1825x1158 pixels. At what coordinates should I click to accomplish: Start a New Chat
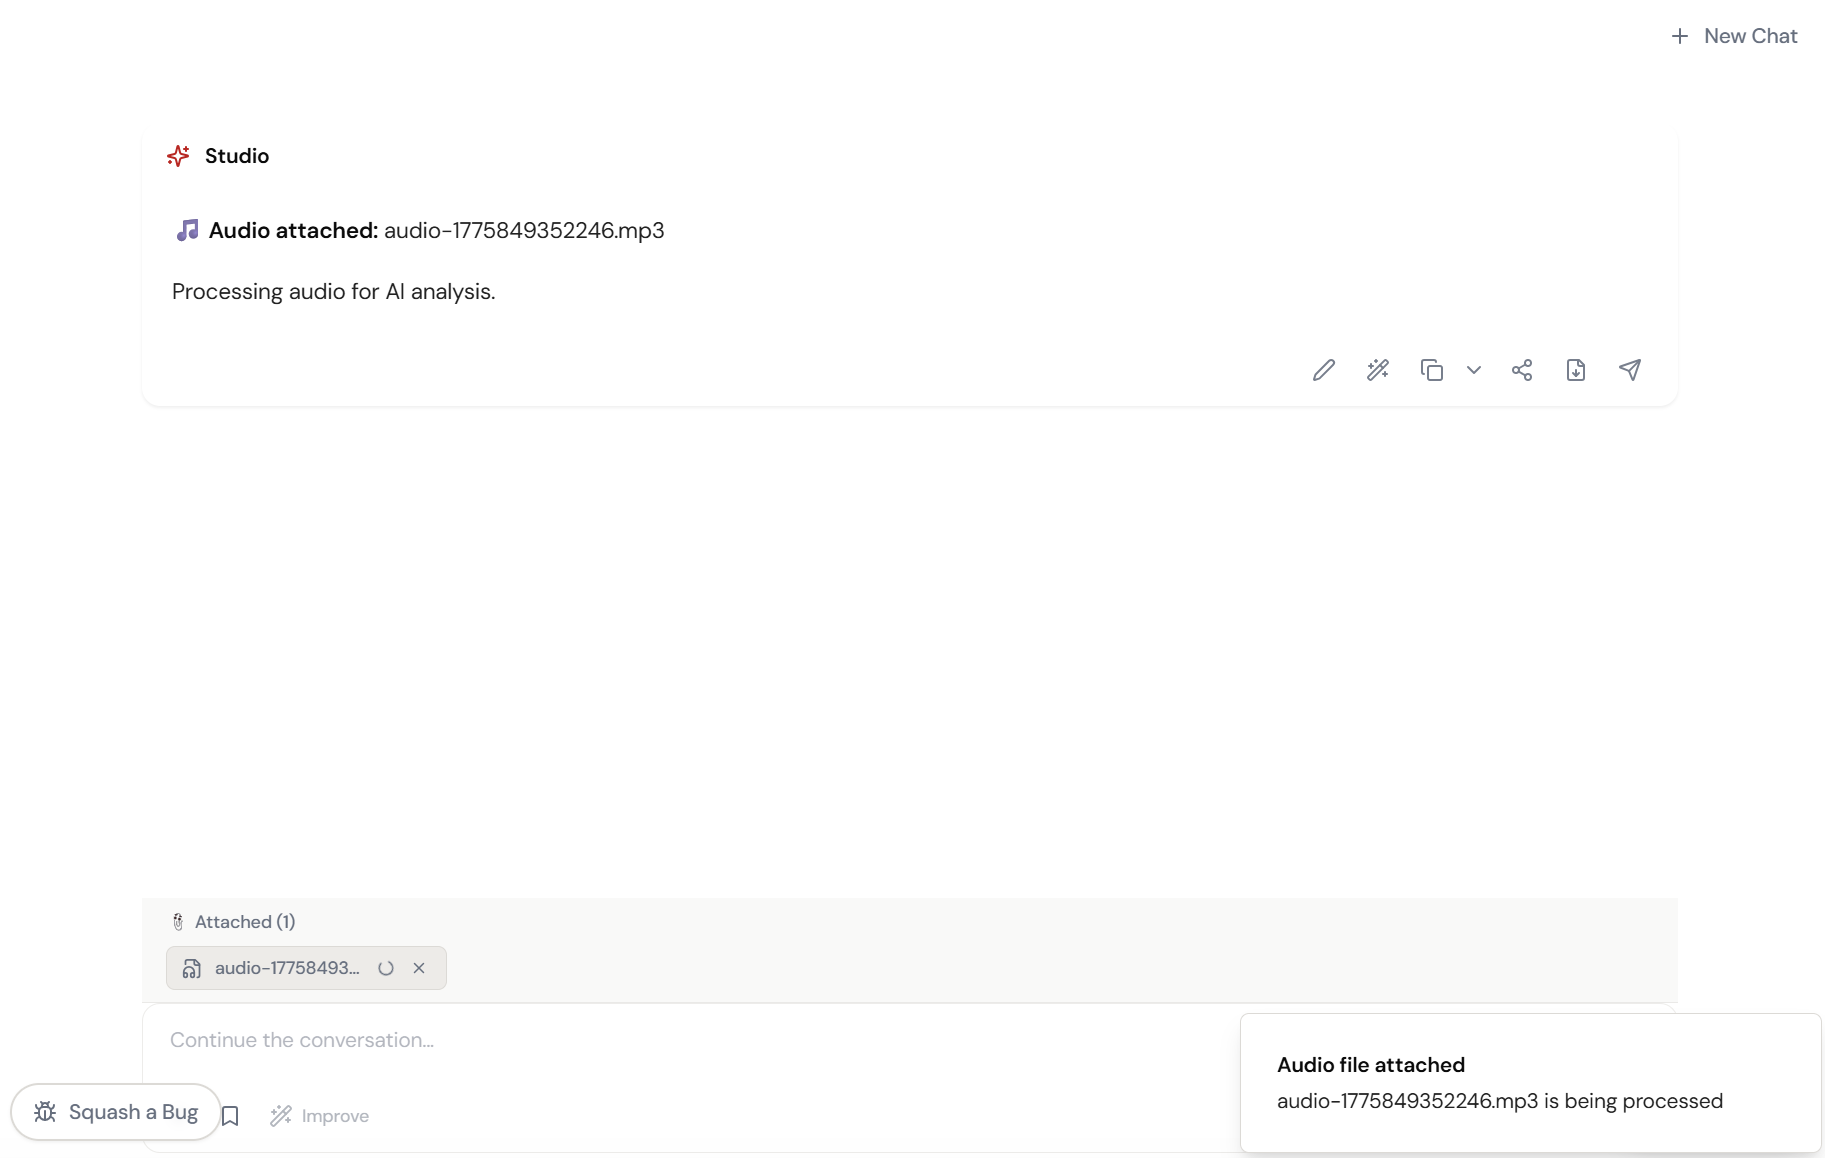pyautogui.click(x=1734, y=36)
